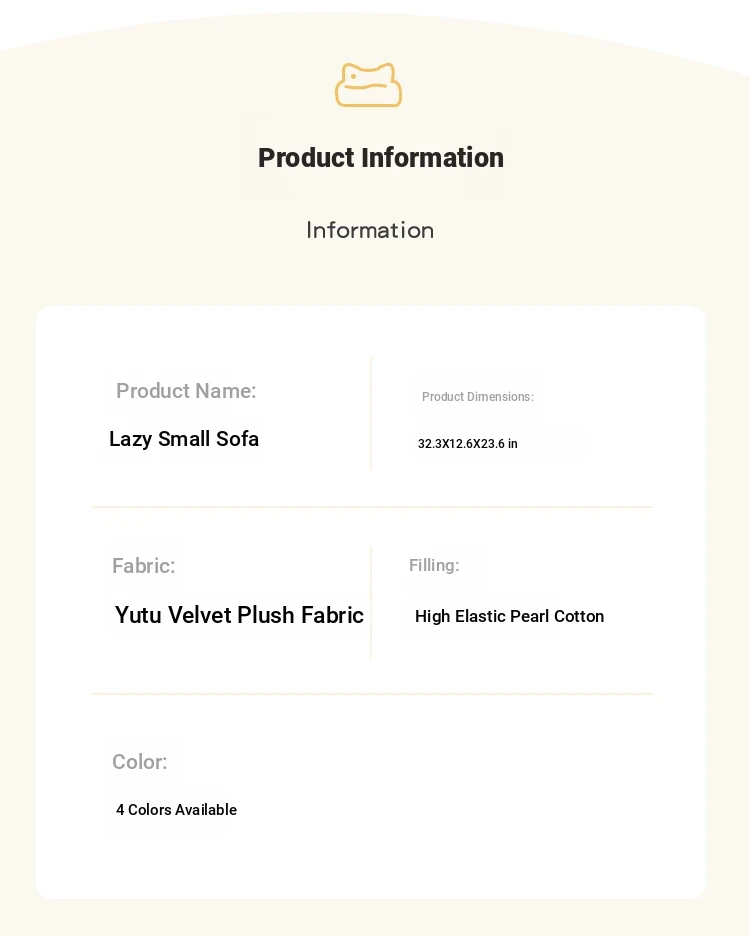Click the yellow sofa icon
This screenshot has height=936, width=750.
[x=368, y=85]
